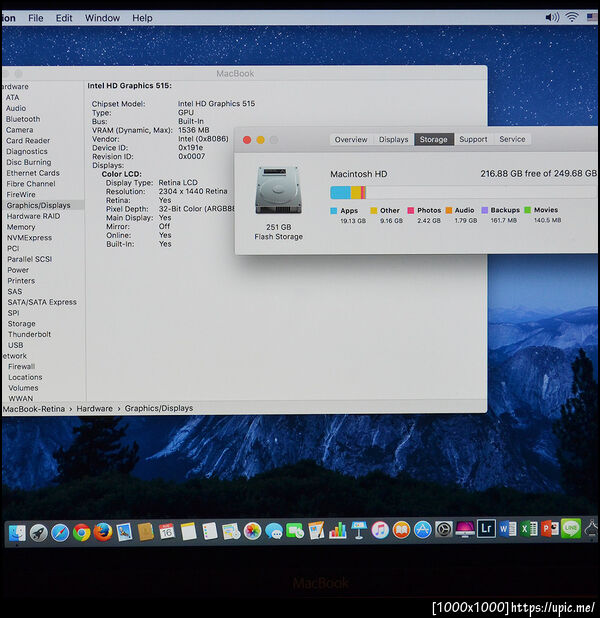Click Graphics/Displays in the bottom path bar

[x=159, y=408]
